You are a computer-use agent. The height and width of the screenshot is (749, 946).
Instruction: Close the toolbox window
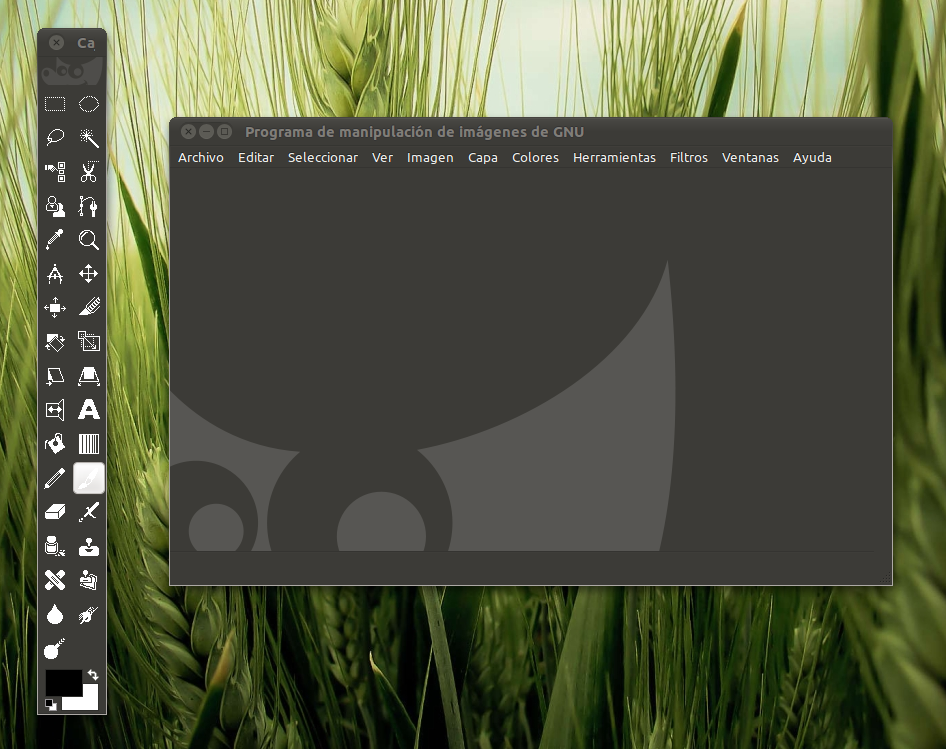[56, 42]
